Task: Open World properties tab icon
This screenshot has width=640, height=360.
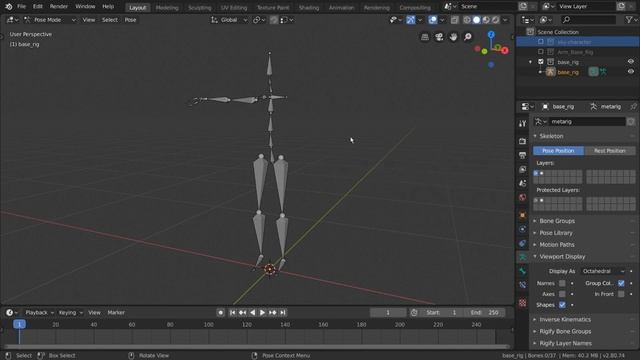Action: [522, 197]
